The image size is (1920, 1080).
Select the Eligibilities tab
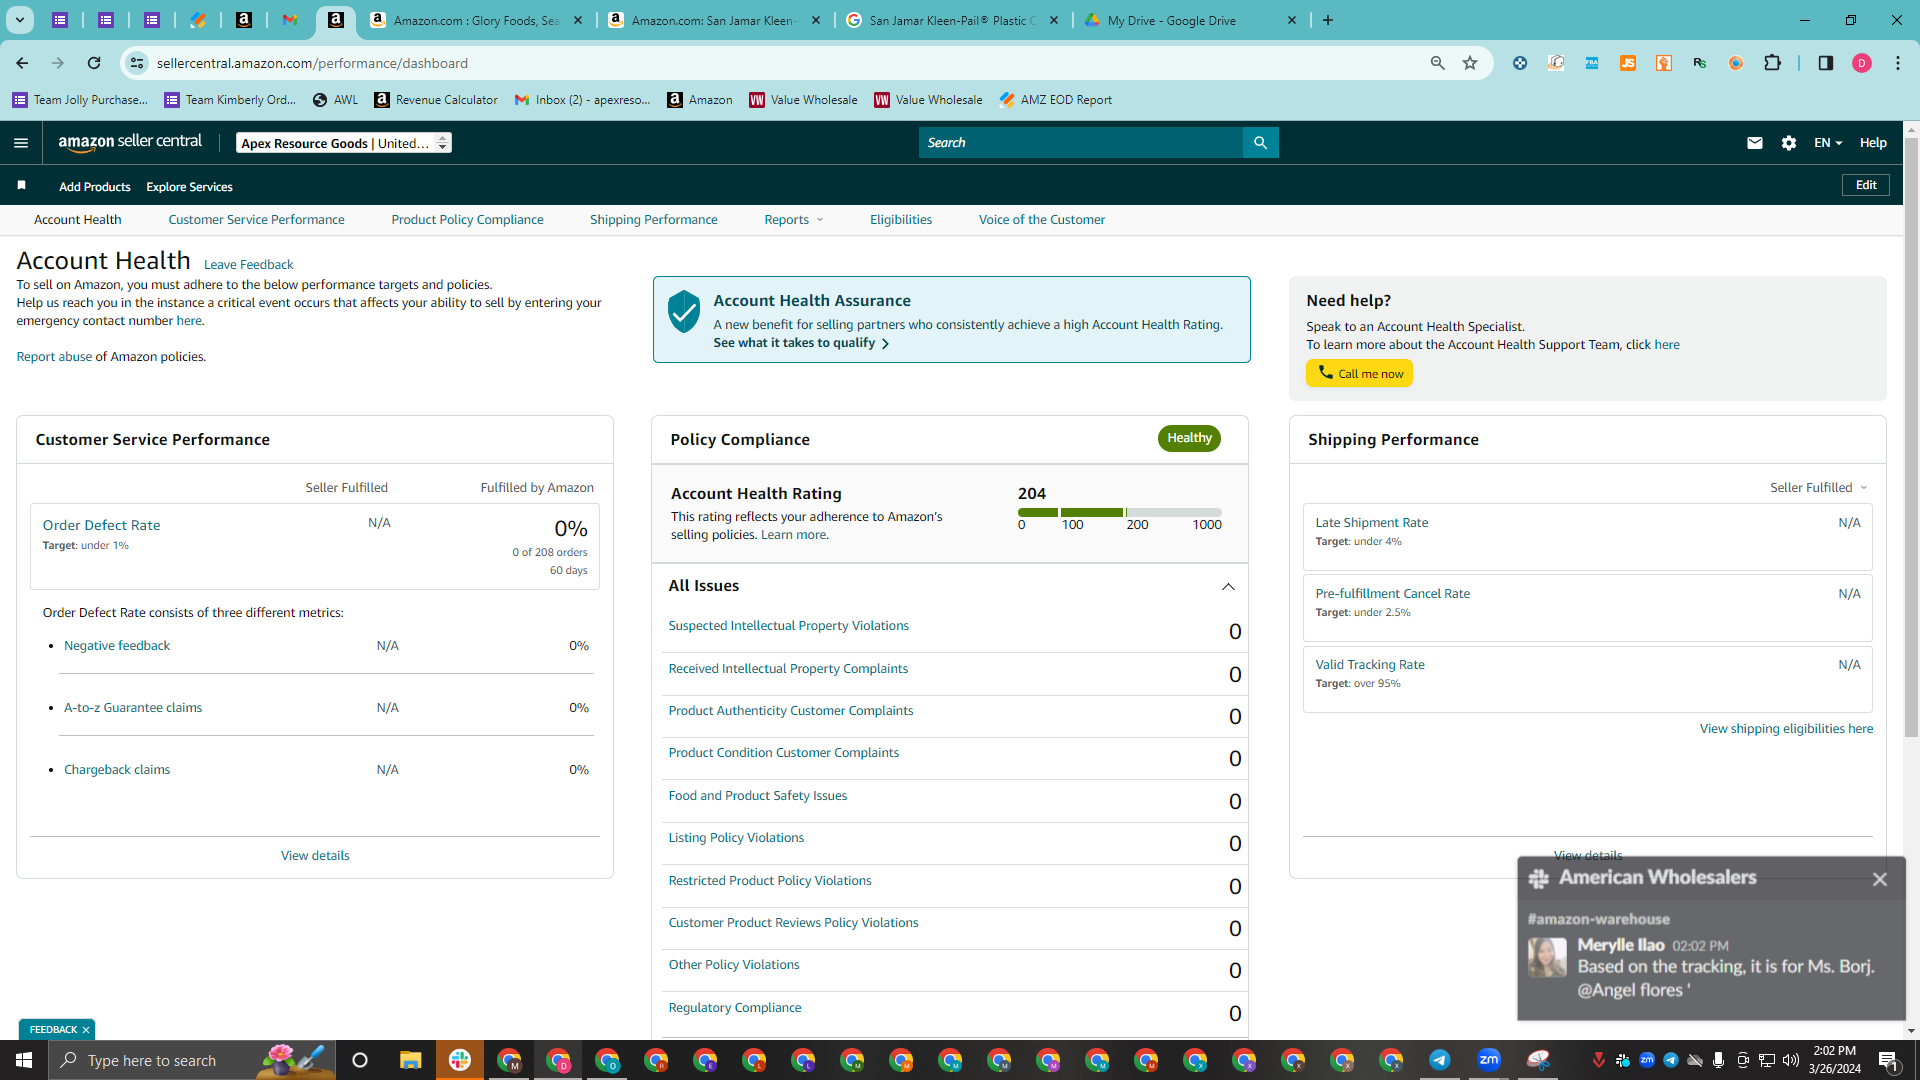click(x=901, y=220)
